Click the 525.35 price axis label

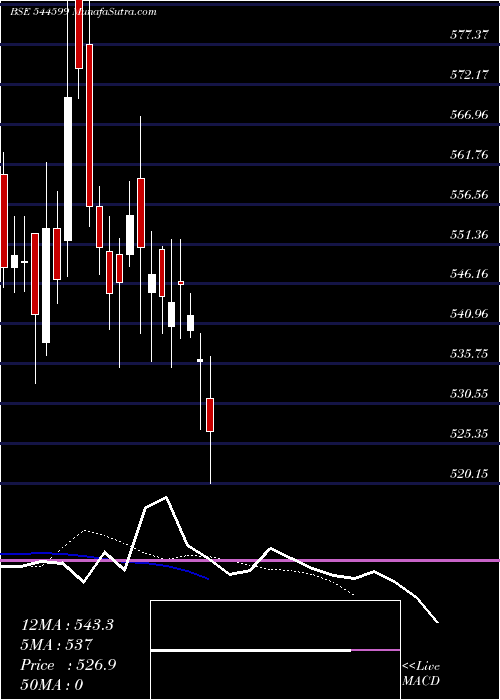pos(469,433)
